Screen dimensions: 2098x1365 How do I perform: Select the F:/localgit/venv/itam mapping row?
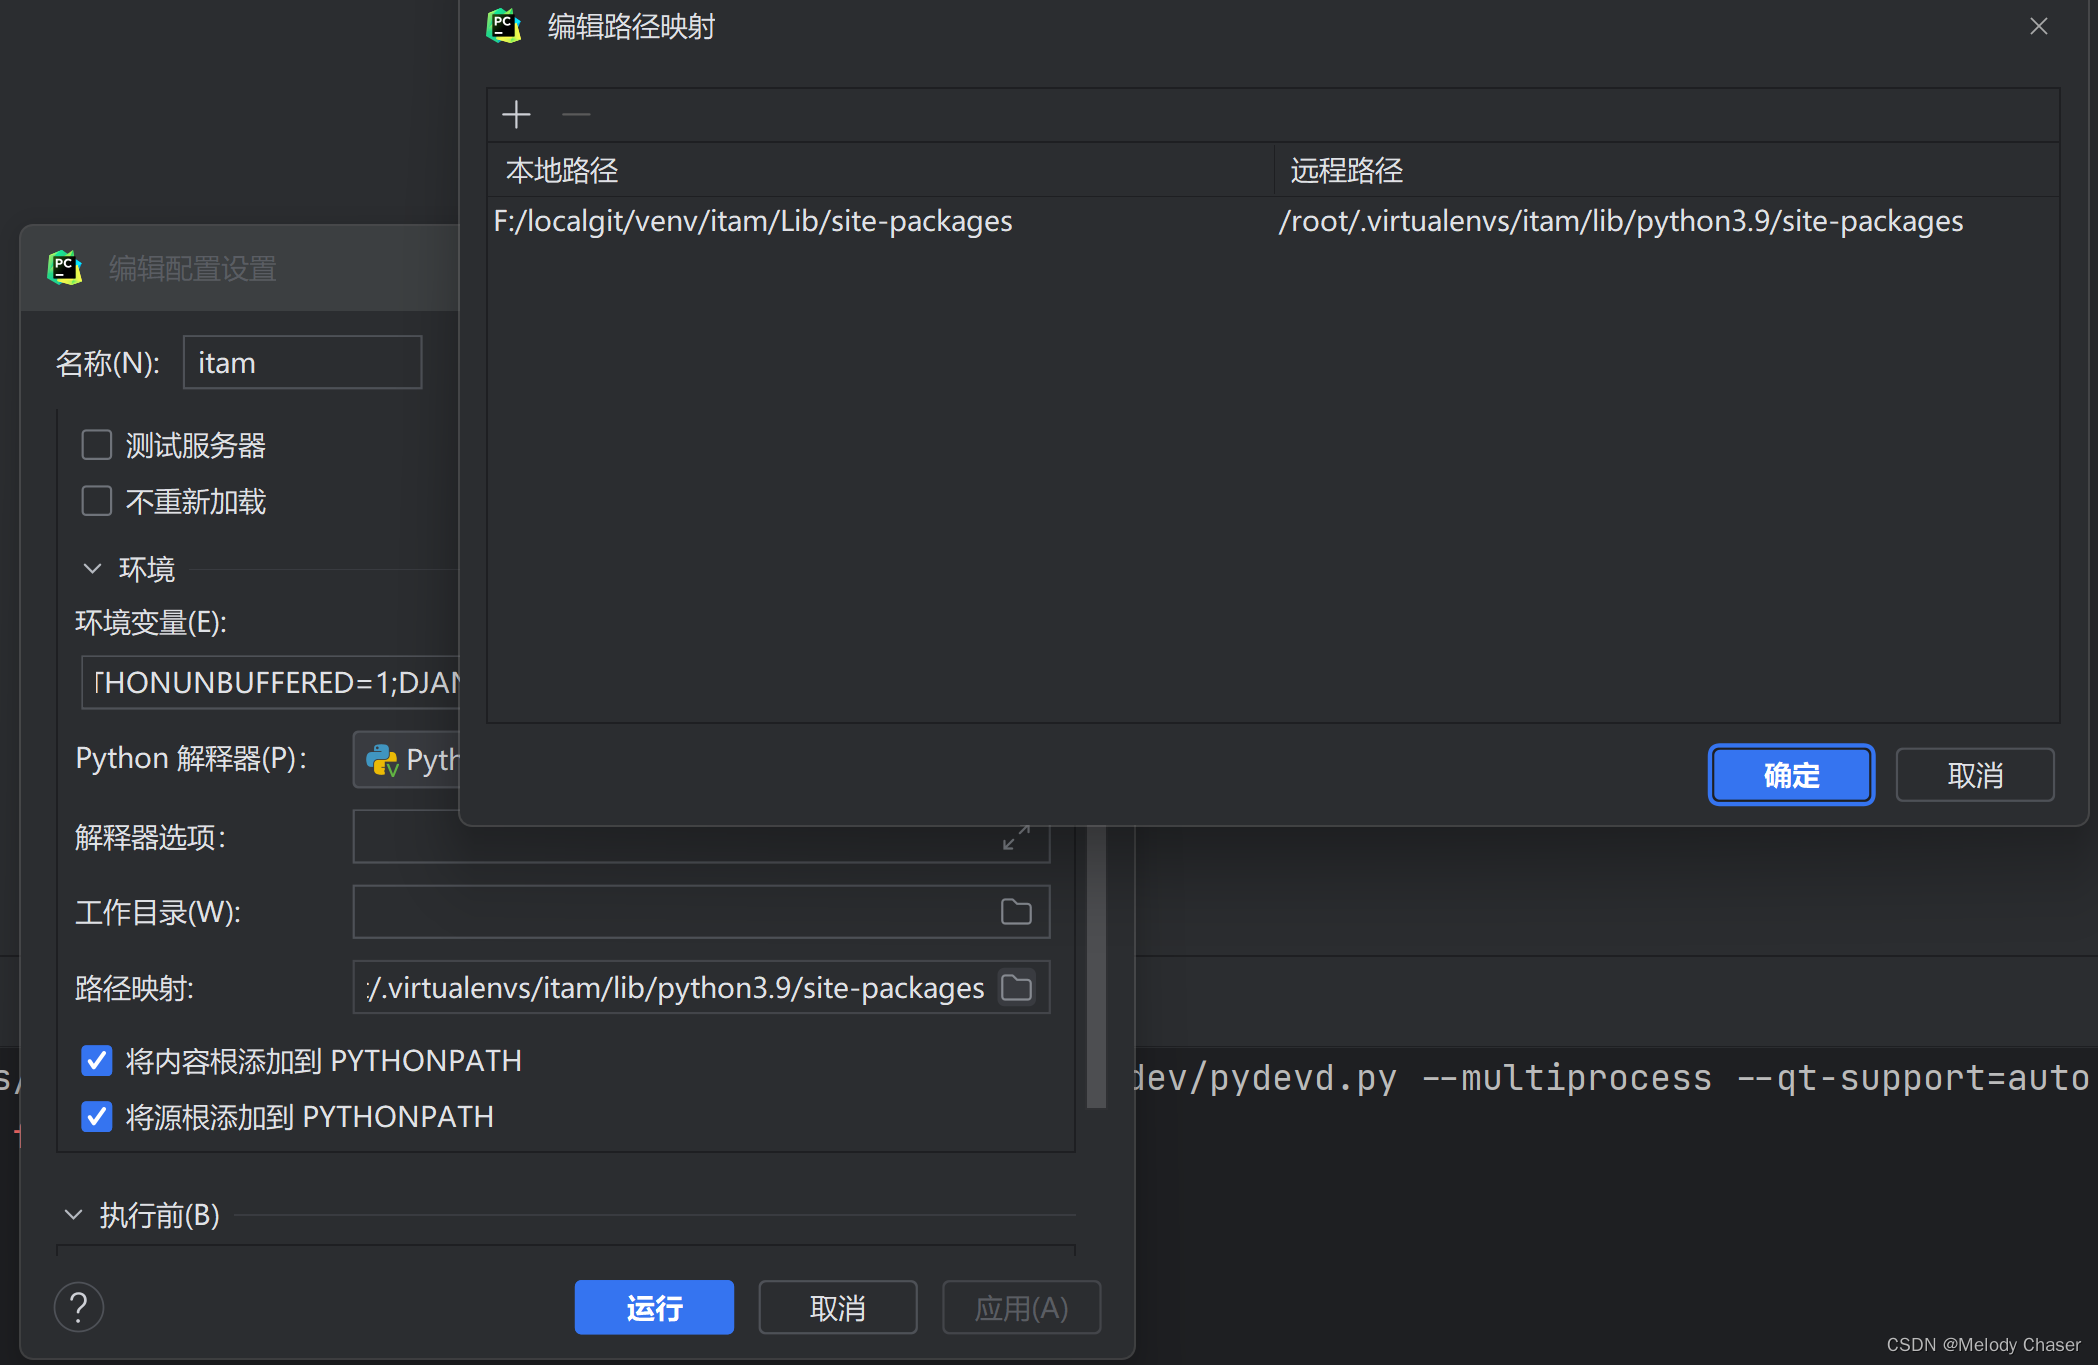click(753, 221)
